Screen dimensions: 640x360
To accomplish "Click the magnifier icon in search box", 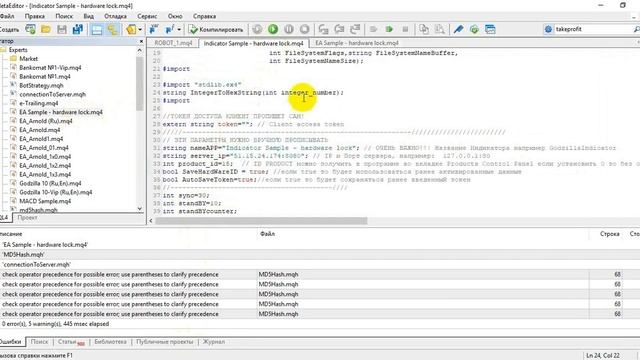I will click(x=636, y=29).
